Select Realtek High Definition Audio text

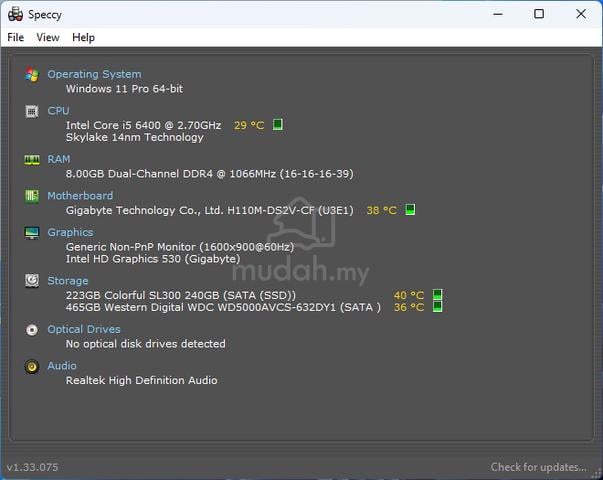click(142, 380)
